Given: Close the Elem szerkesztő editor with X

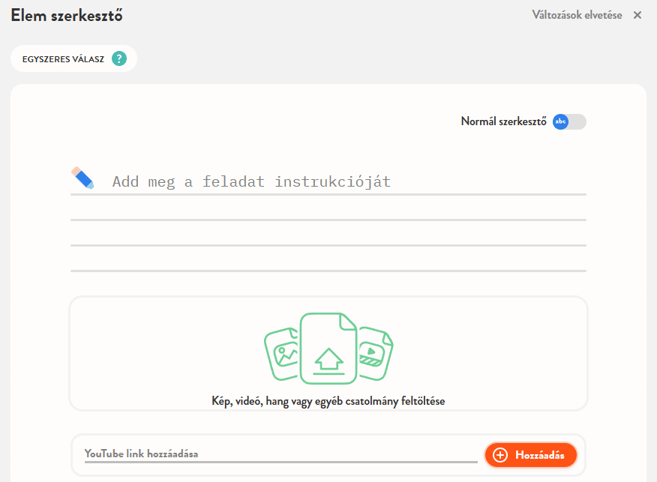Looking at the screenshot, I should click(x=638, y=15).
